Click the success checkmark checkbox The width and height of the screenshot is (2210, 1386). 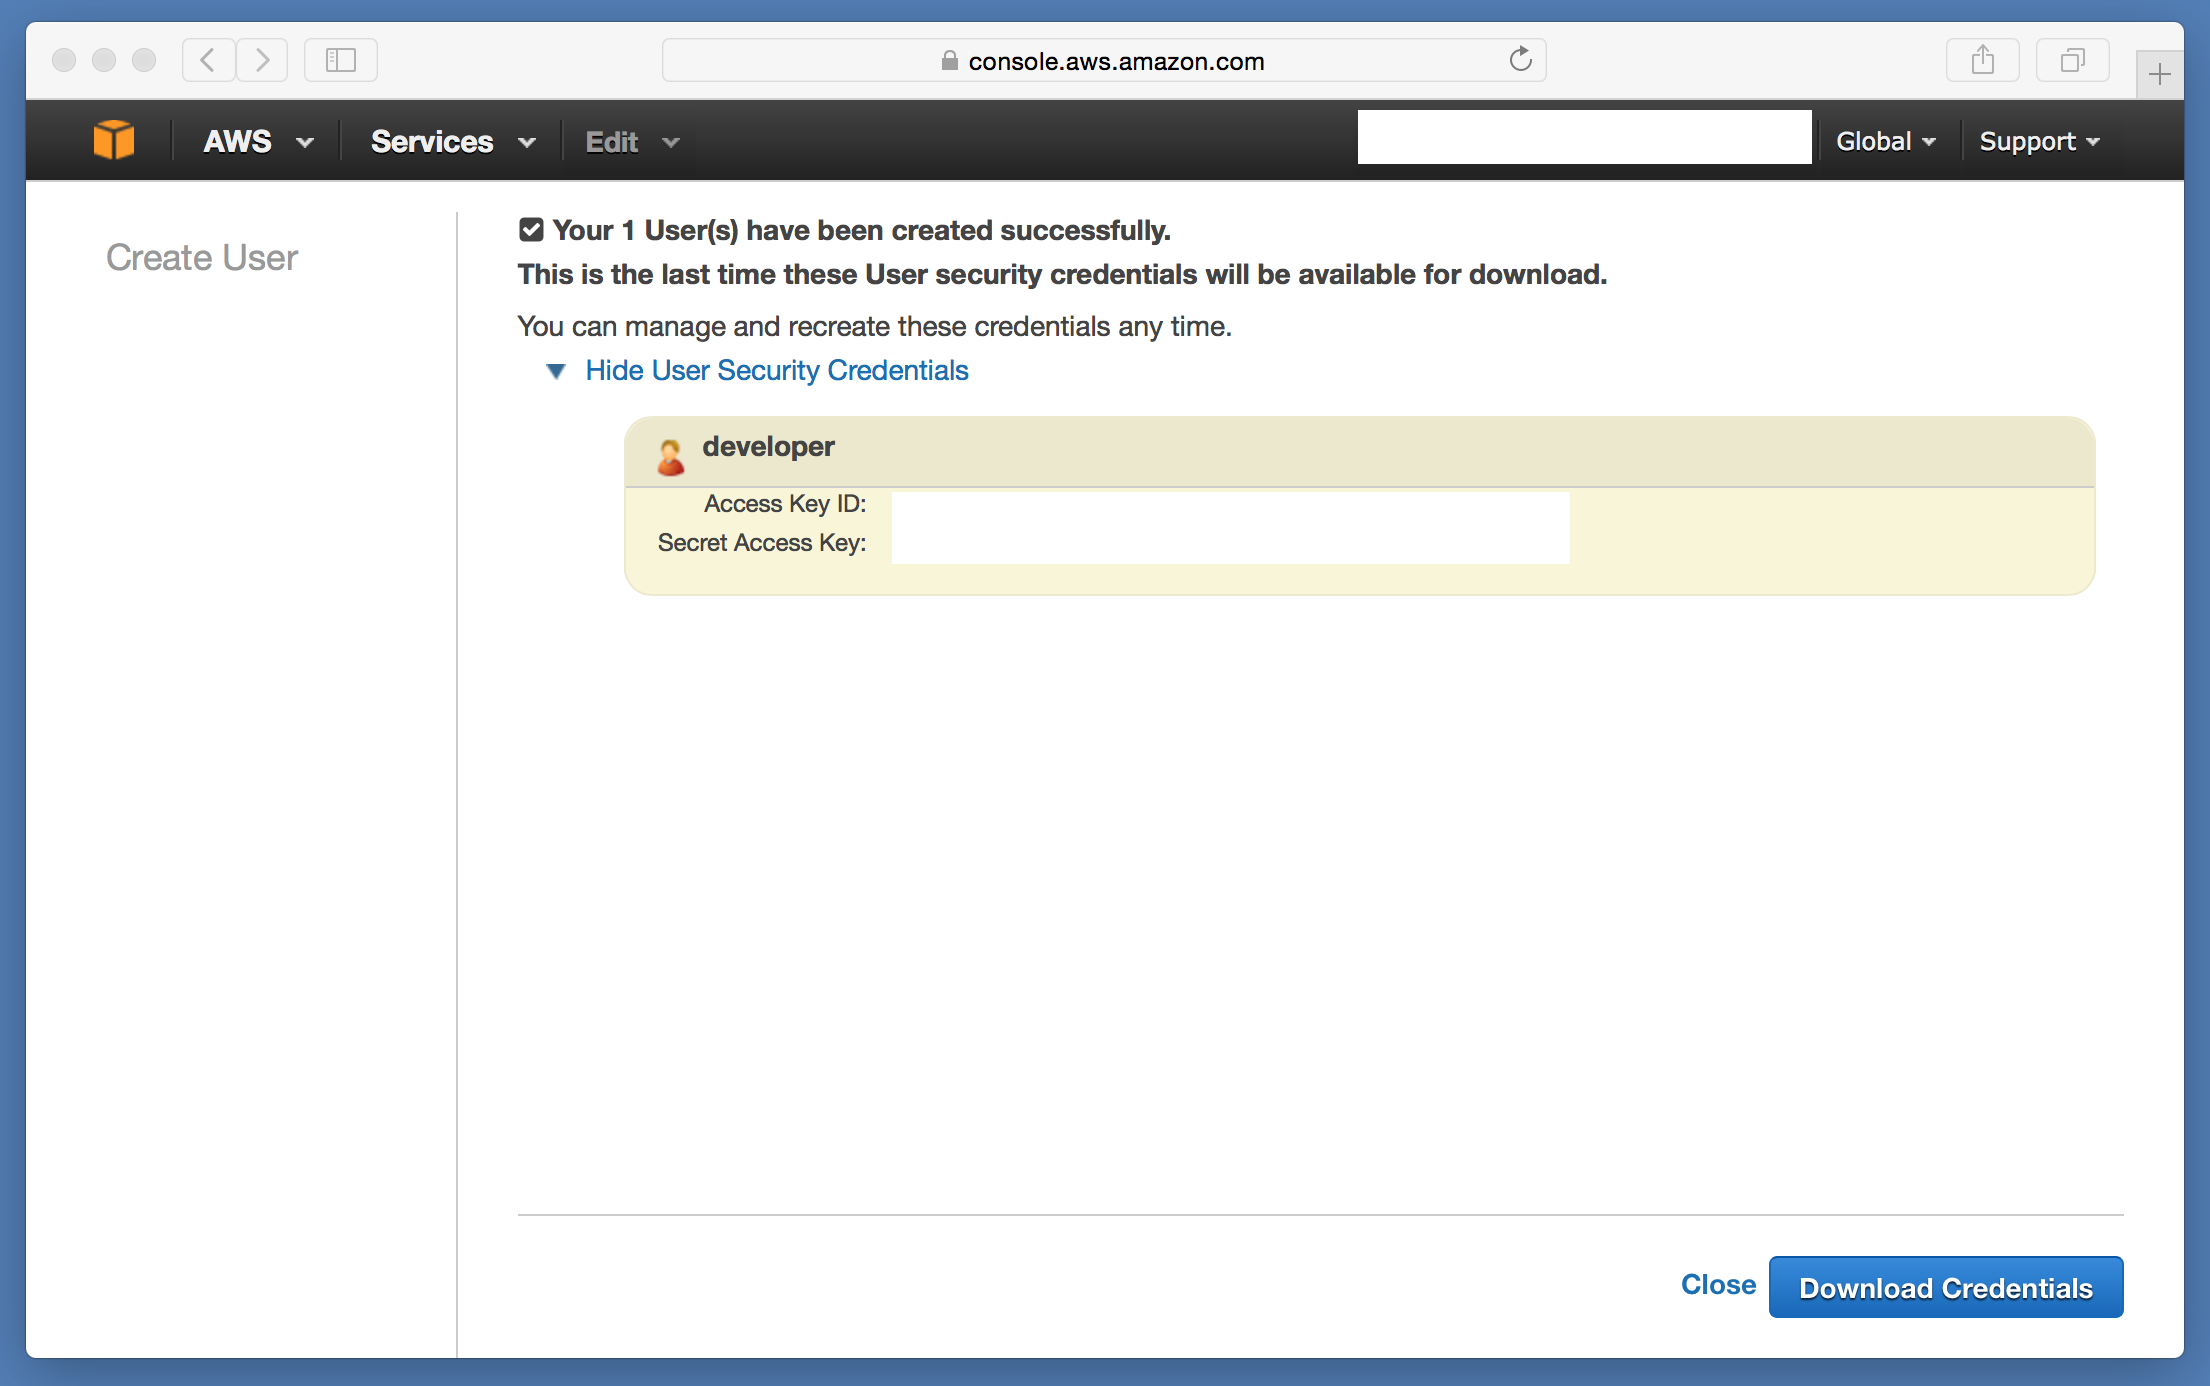531,230
